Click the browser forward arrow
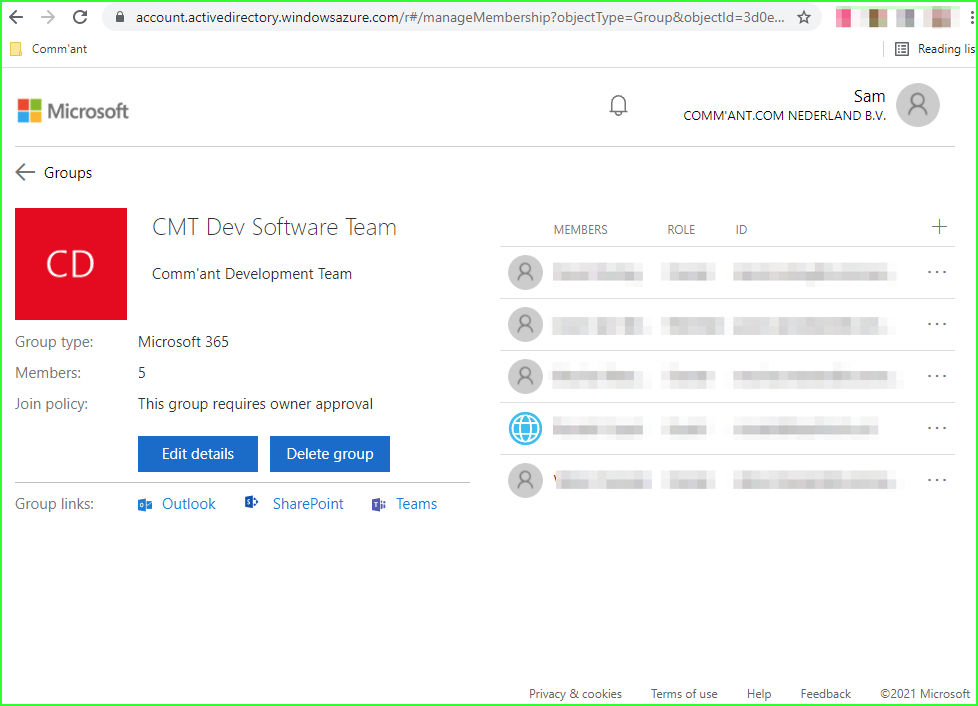 pos(48,17)
